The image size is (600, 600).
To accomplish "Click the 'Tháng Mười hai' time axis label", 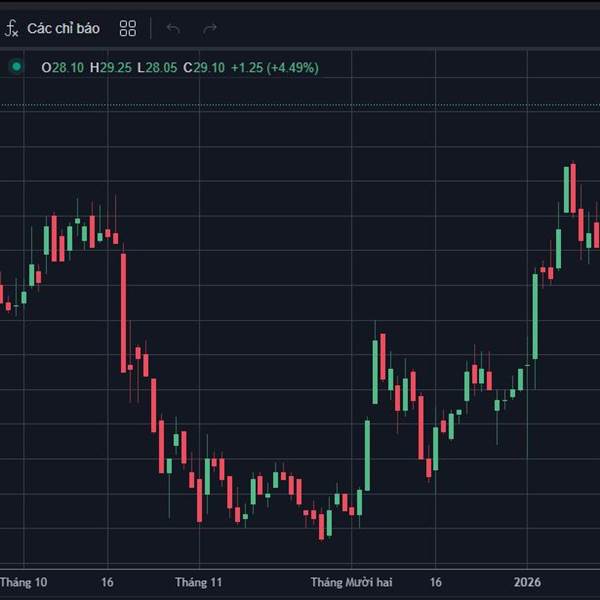I will click(x=351, y=581).
